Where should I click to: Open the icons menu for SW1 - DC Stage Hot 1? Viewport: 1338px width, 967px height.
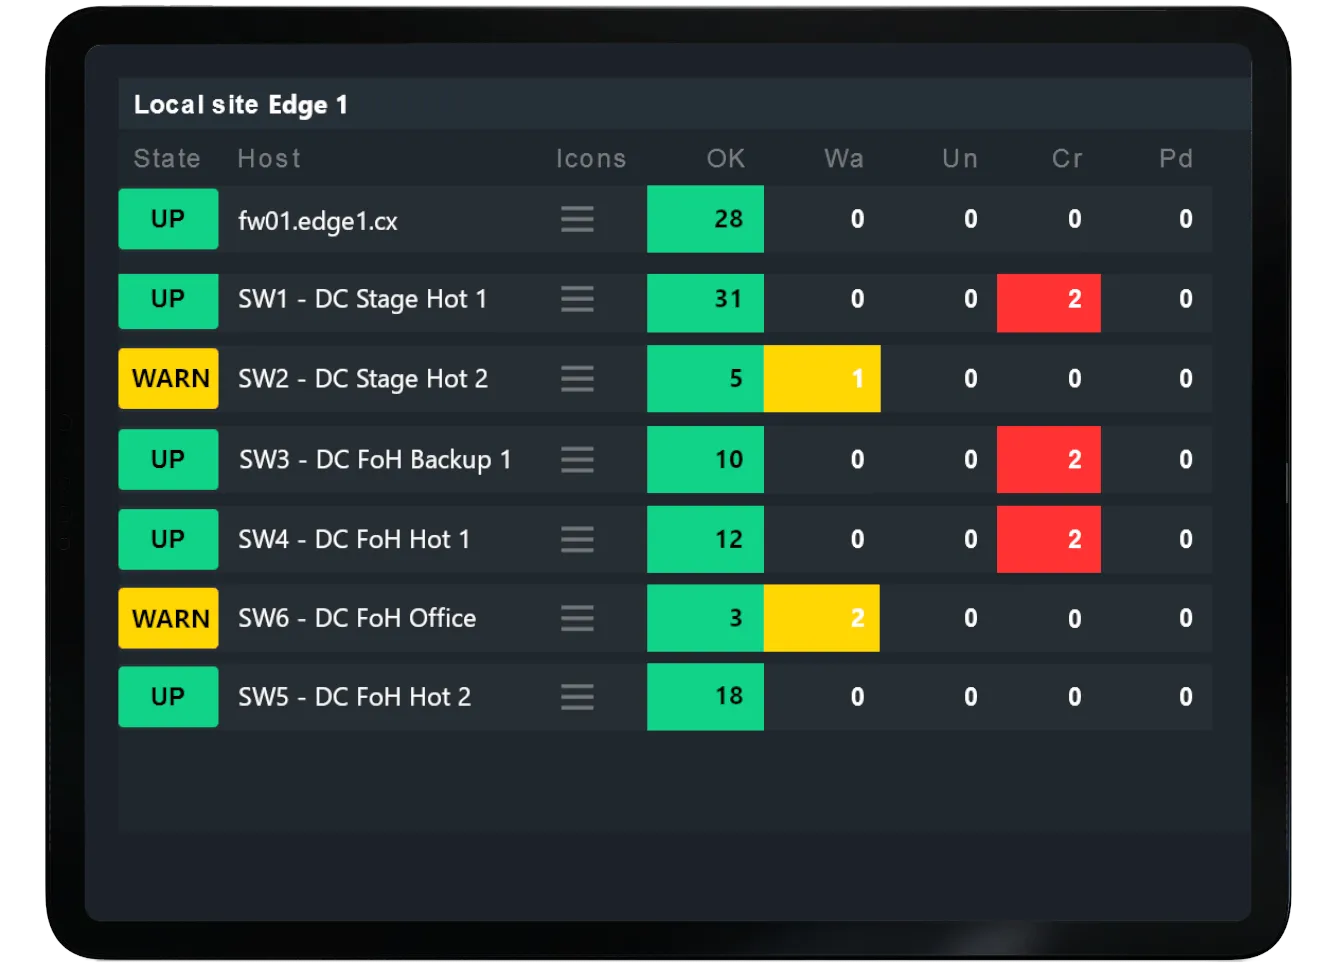[577, 301]
